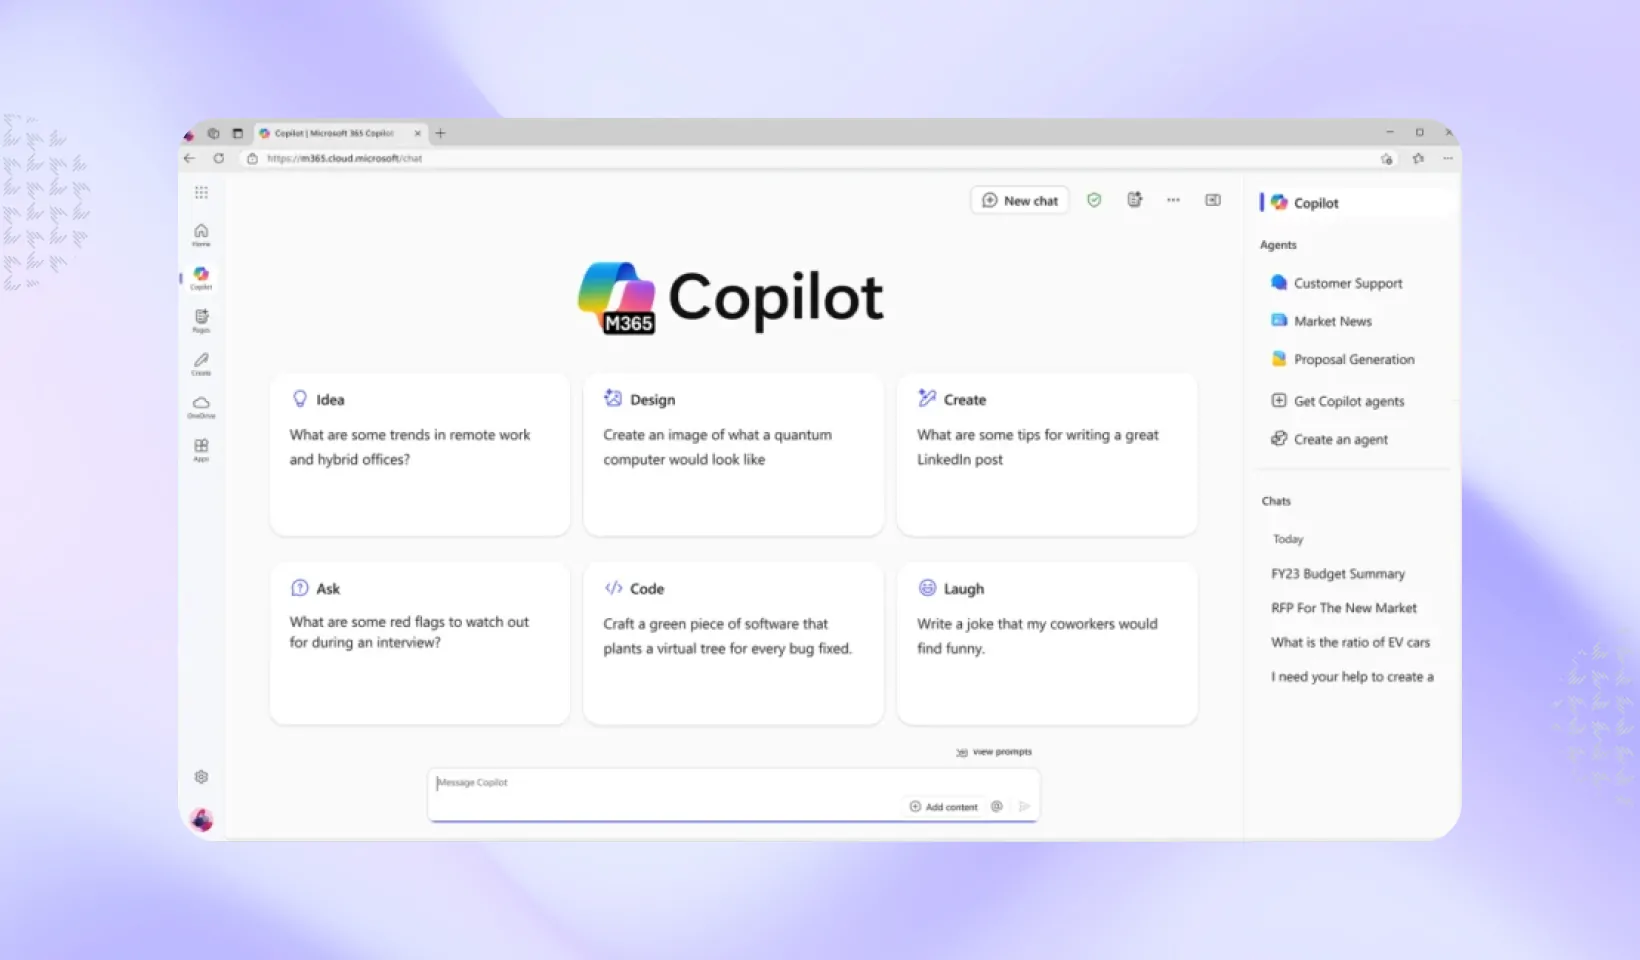Open the more options ellipsis menu
This screenshot has height=960, width=1640.
pos(1173,200)
